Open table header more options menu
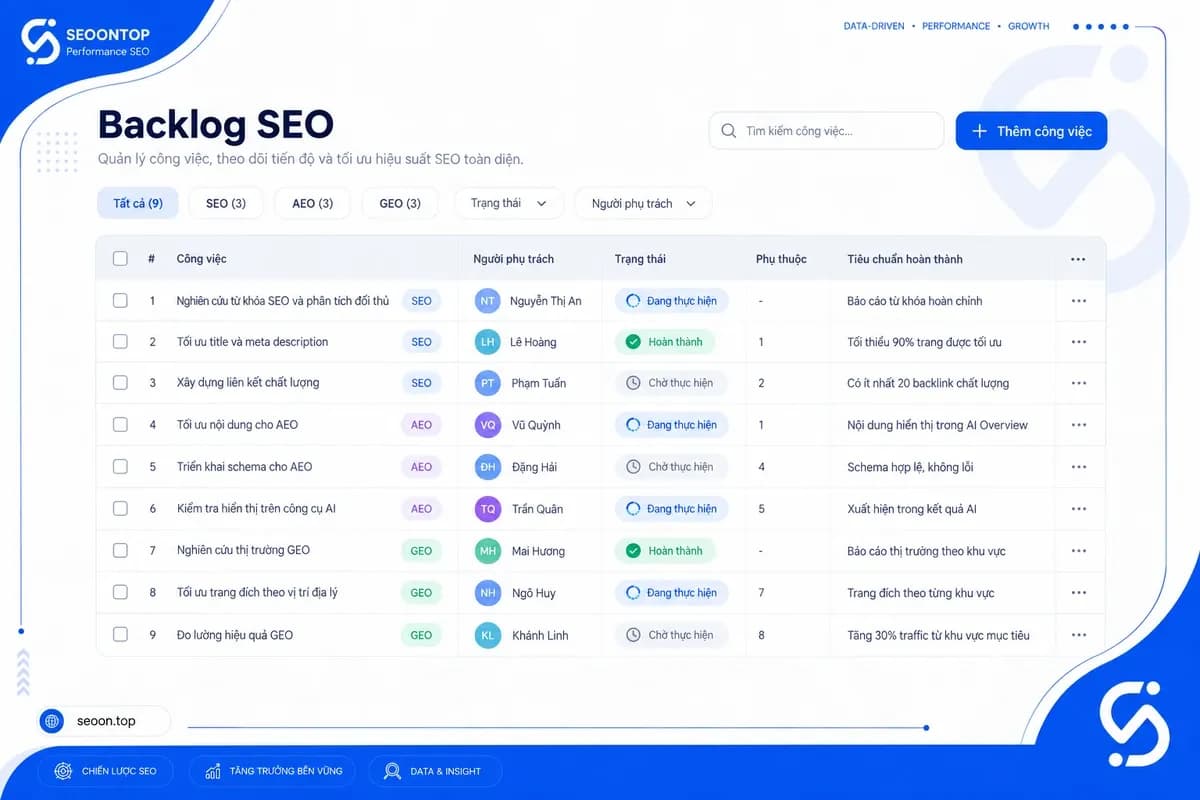Image resolution: width=1200 pixels, height=800 pixels. (x=1078, y=259)
